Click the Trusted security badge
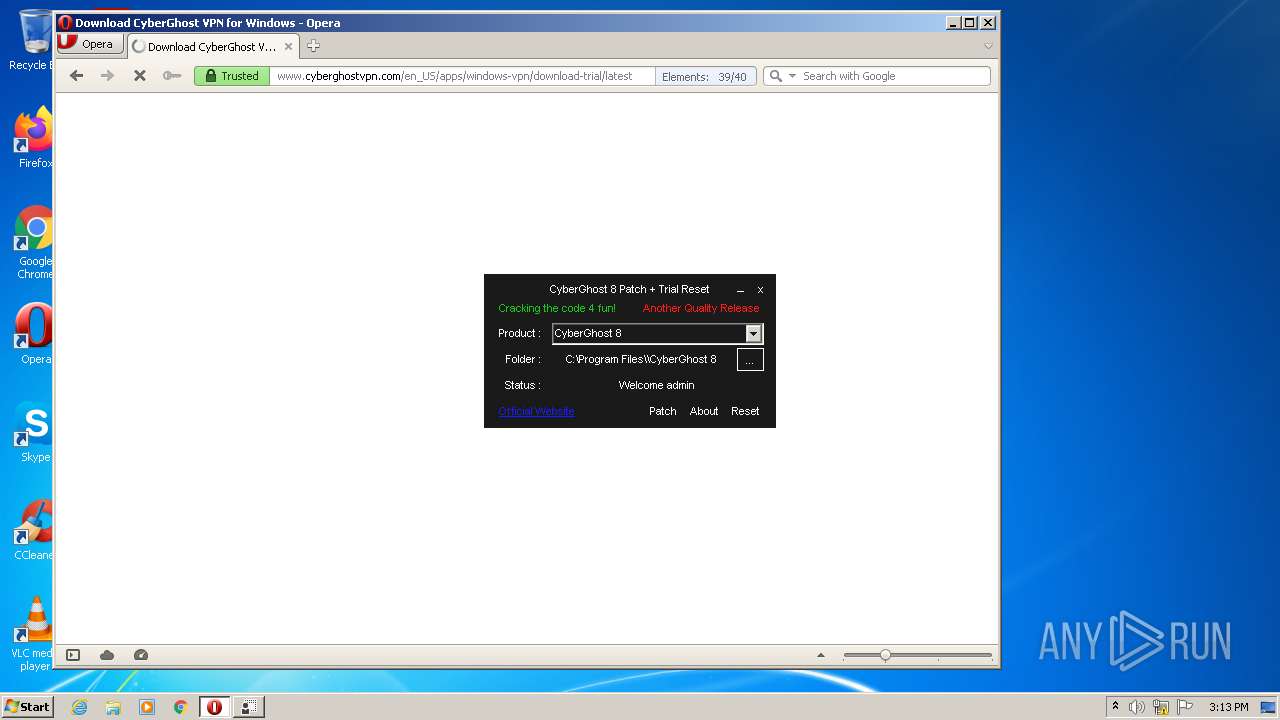This screenshot has width=1280, height=720. coord(232,76)
